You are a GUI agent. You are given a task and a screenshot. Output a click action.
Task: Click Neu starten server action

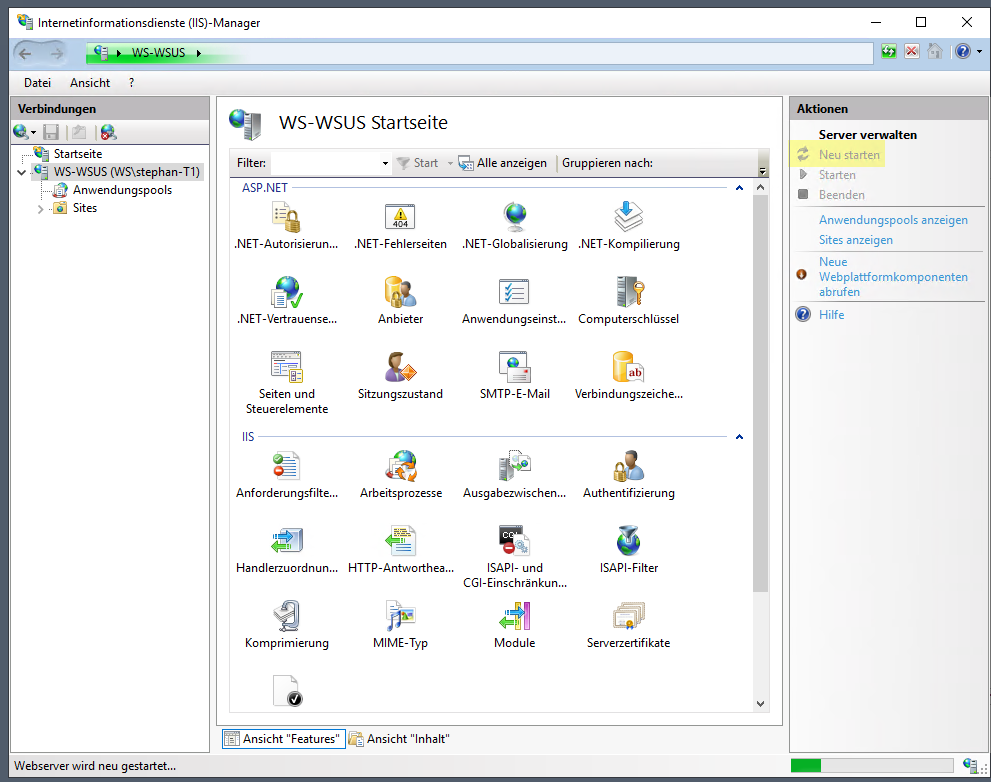point(849,155)
